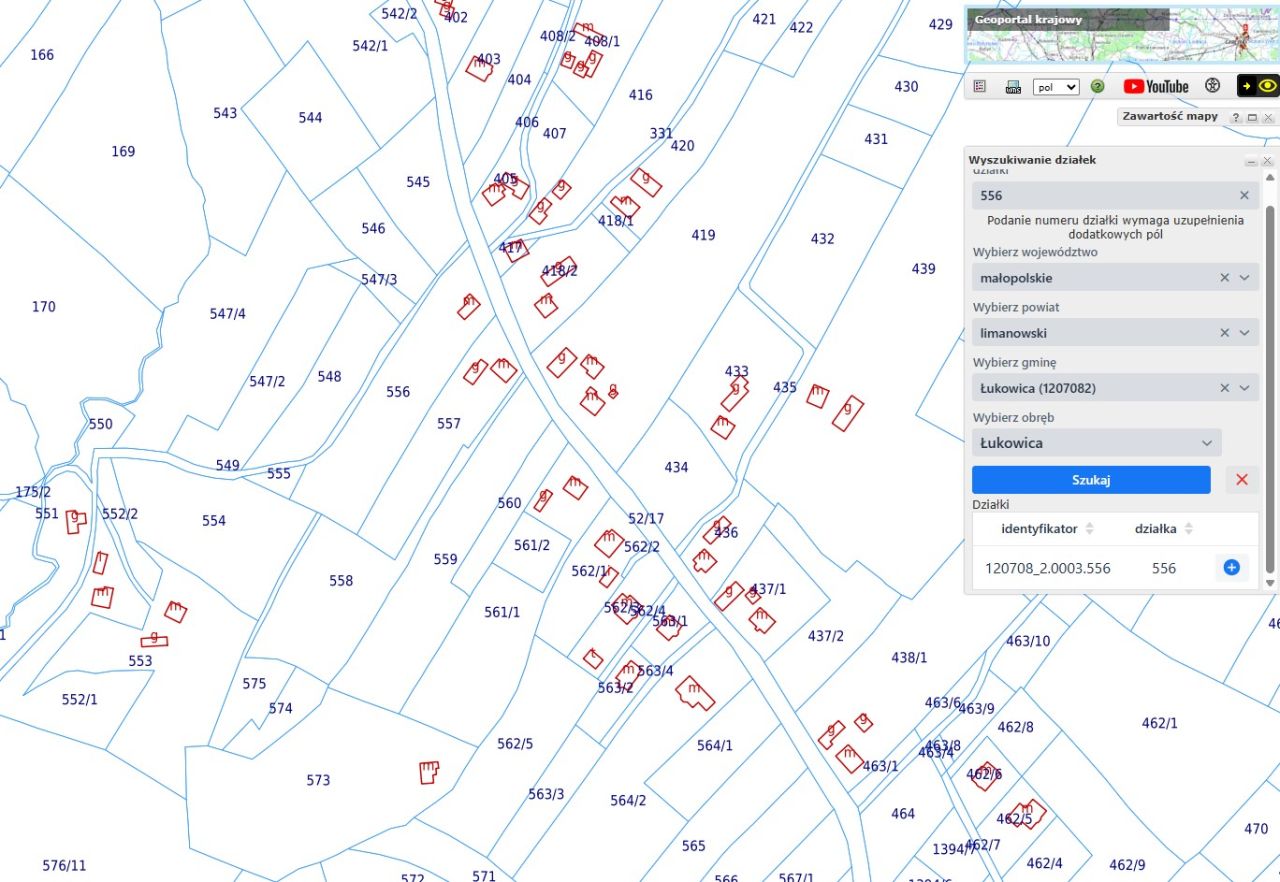Select parcel 573 on the map
Image resolution: width=1280 pixels, height=882 pixels.
pyautogui.click(x=318, y=781)
